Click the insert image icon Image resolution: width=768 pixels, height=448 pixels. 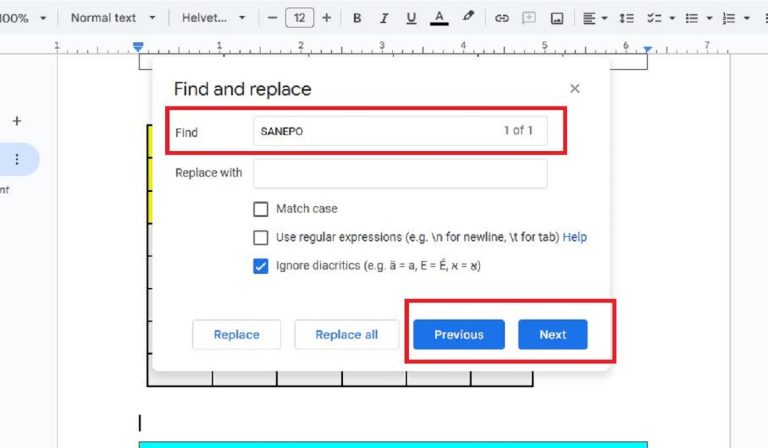click(557, 18)
